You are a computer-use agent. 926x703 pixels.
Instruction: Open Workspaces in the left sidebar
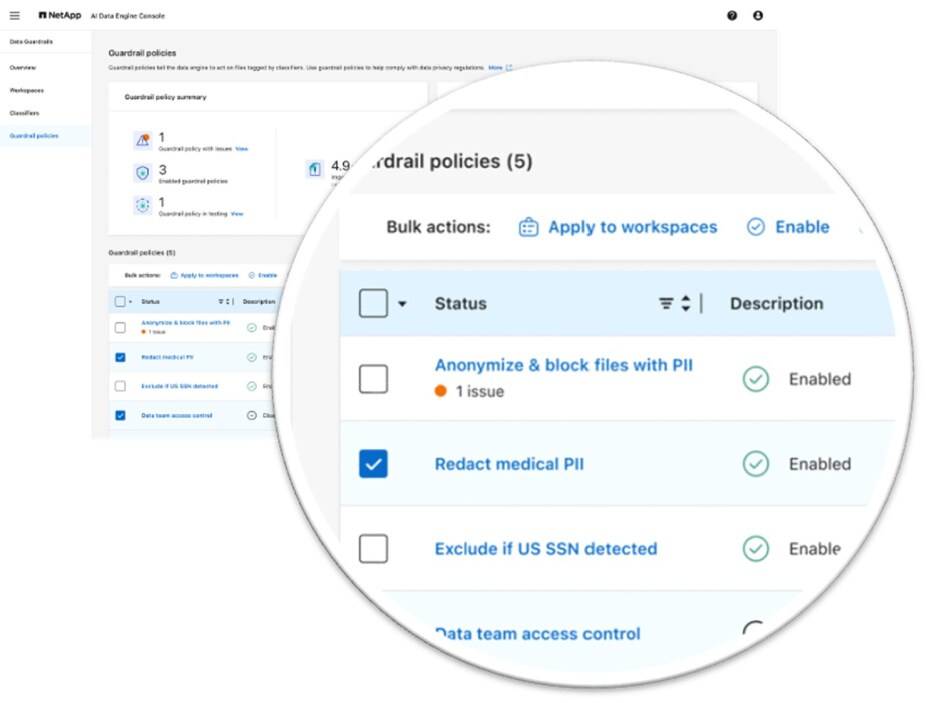coord(27,90)
